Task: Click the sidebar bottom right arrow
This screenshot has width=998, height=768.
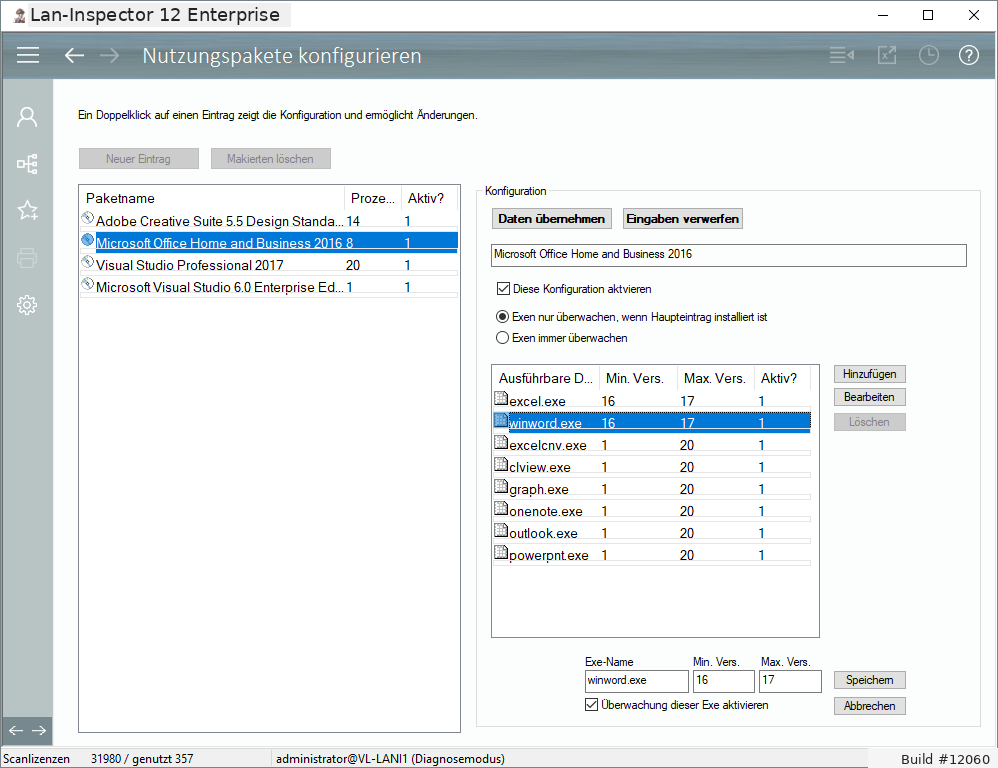Action: click(x=39, y=730)
